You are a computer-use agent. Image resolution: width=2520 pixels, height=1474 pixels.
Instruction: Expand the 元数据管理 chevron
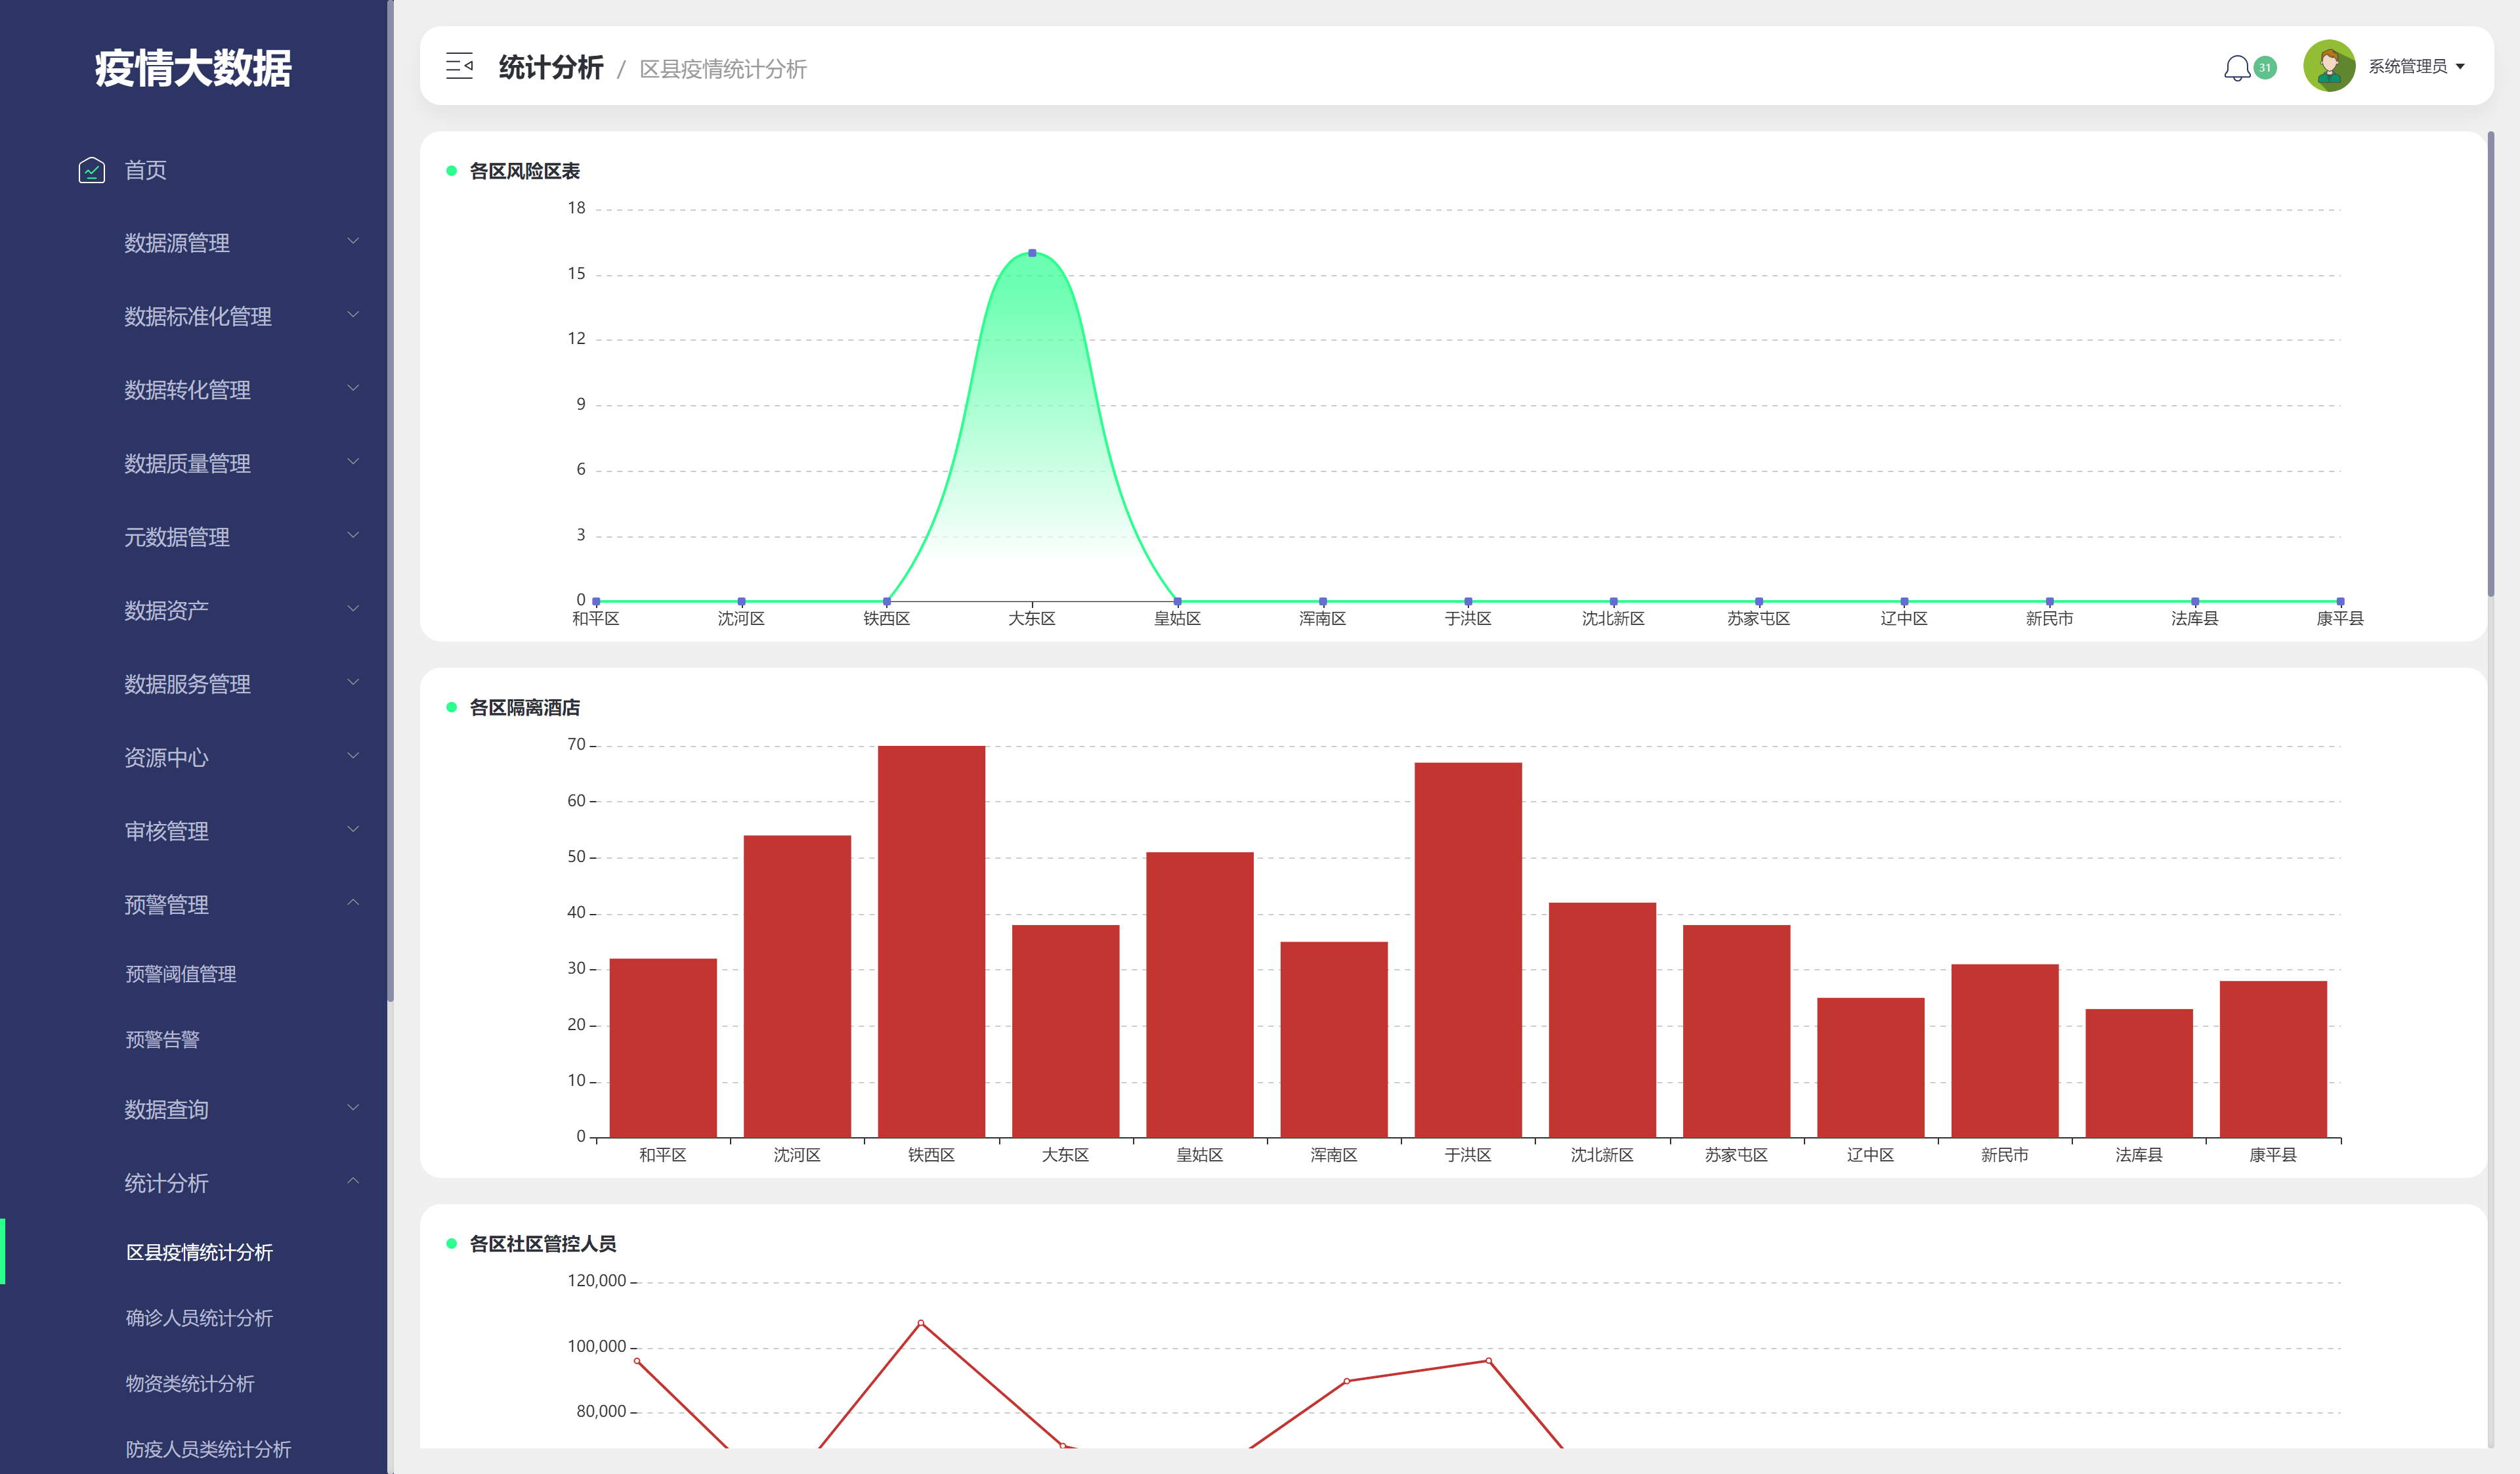tap(353, 535)
